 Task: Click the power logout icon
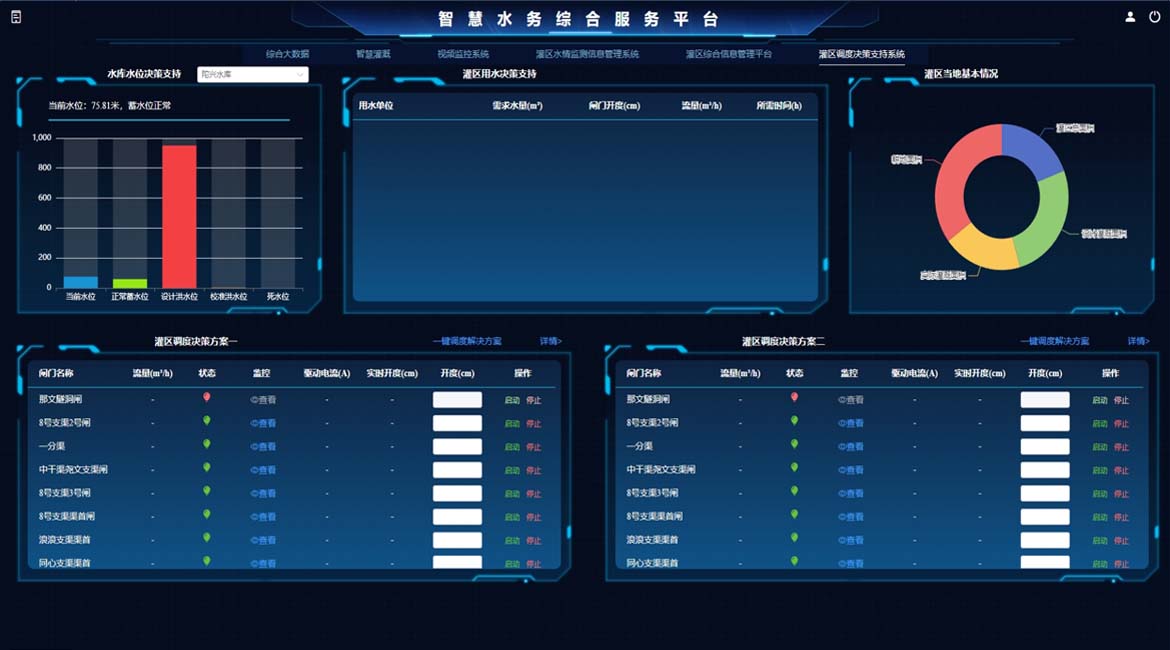click(x=1155, y=17)
